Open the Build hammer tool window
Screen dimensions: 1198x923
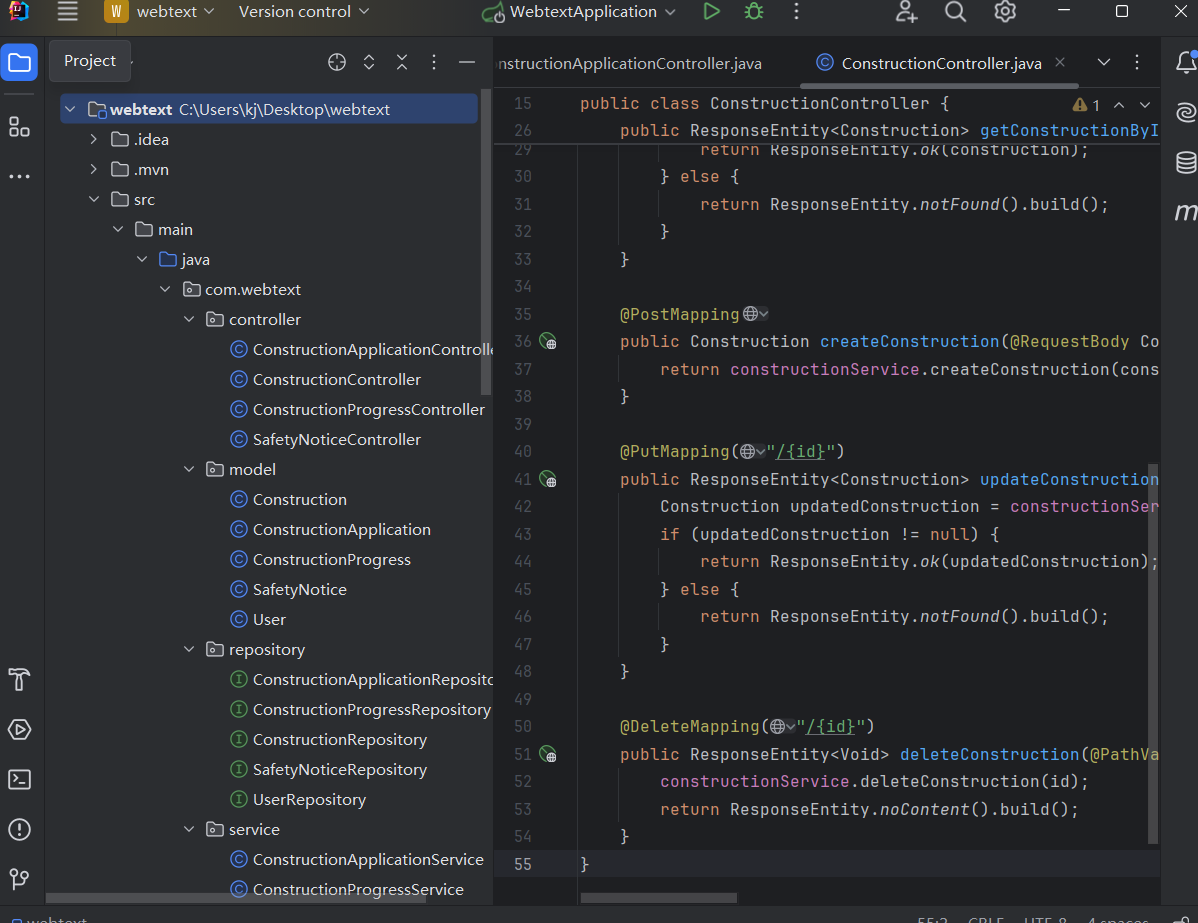[x=19, y=679]
